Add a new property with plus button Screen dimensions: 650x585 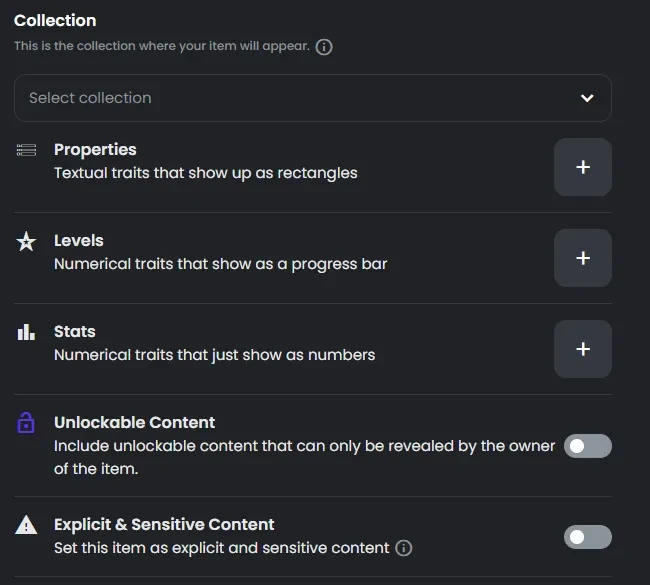[x=583, y=167]
